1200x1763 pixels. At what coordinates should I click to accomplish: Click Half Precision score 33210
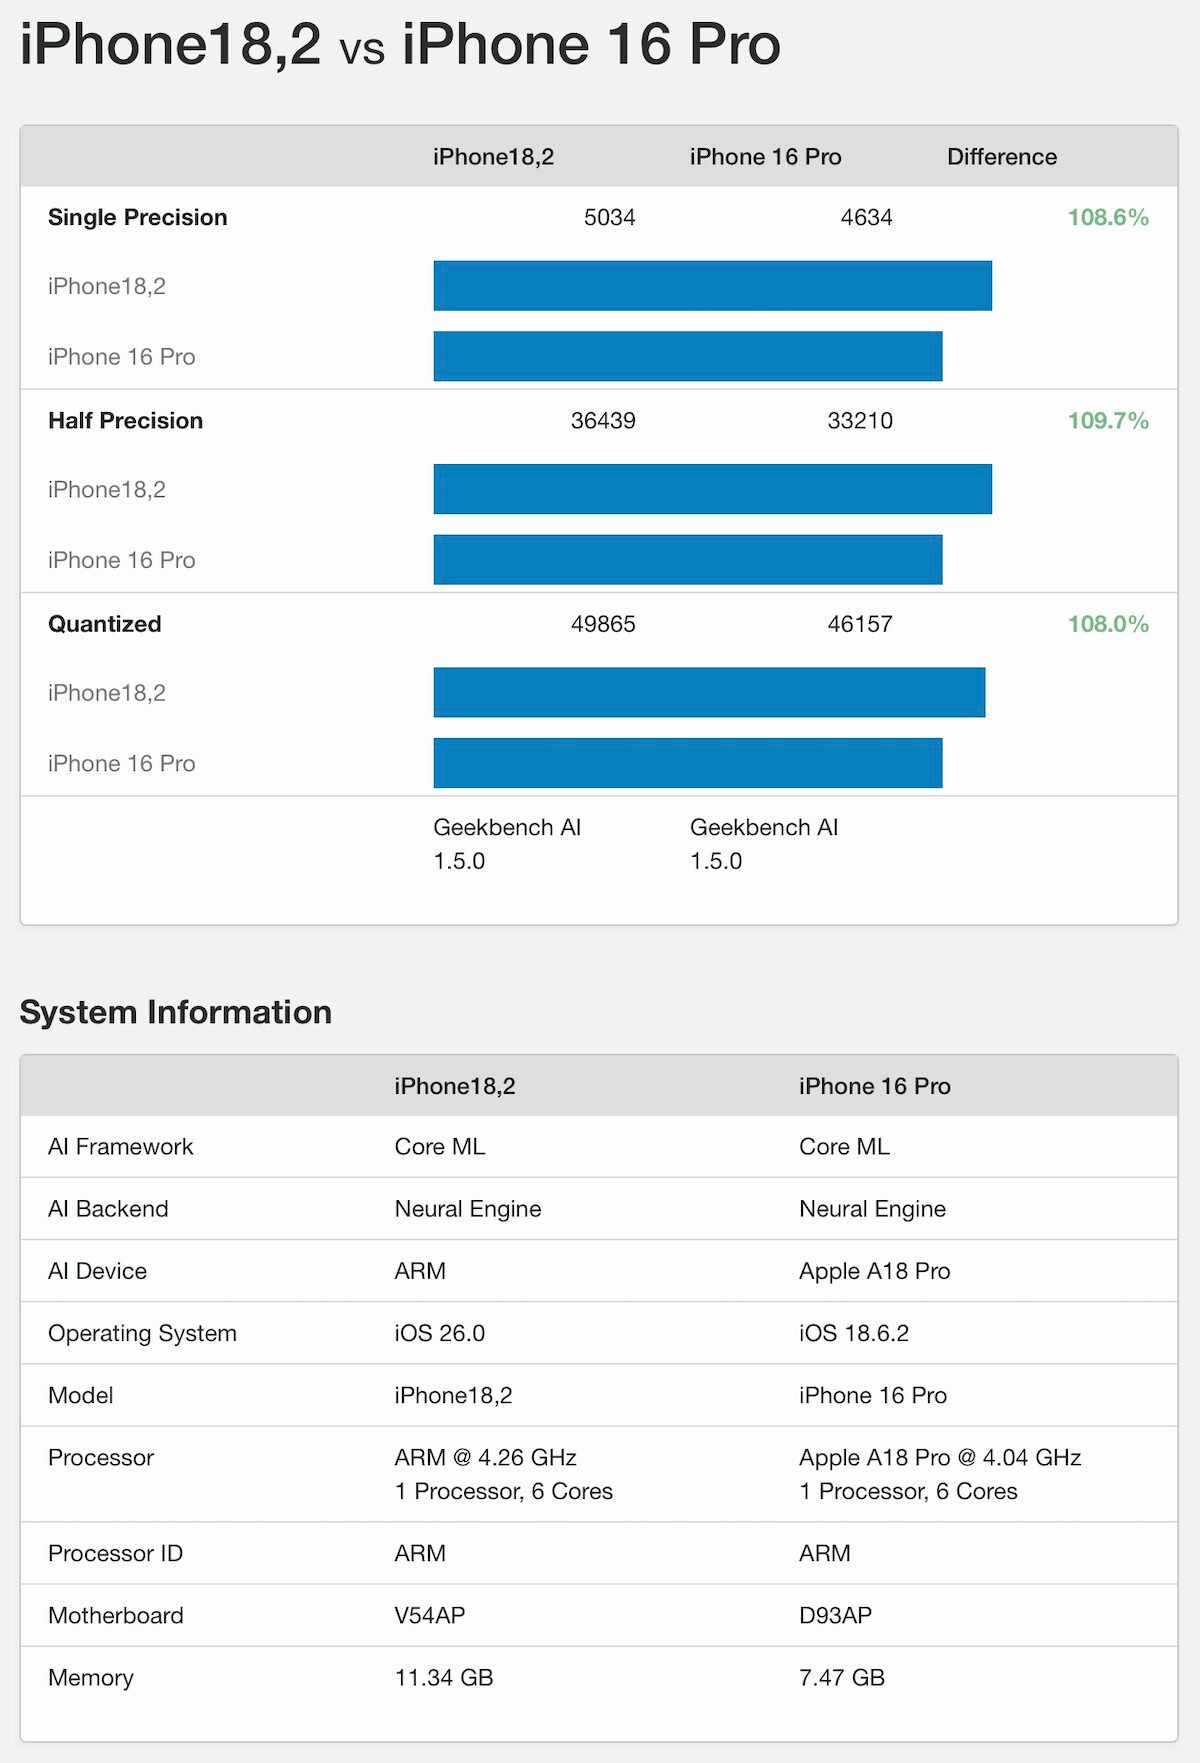860,420
